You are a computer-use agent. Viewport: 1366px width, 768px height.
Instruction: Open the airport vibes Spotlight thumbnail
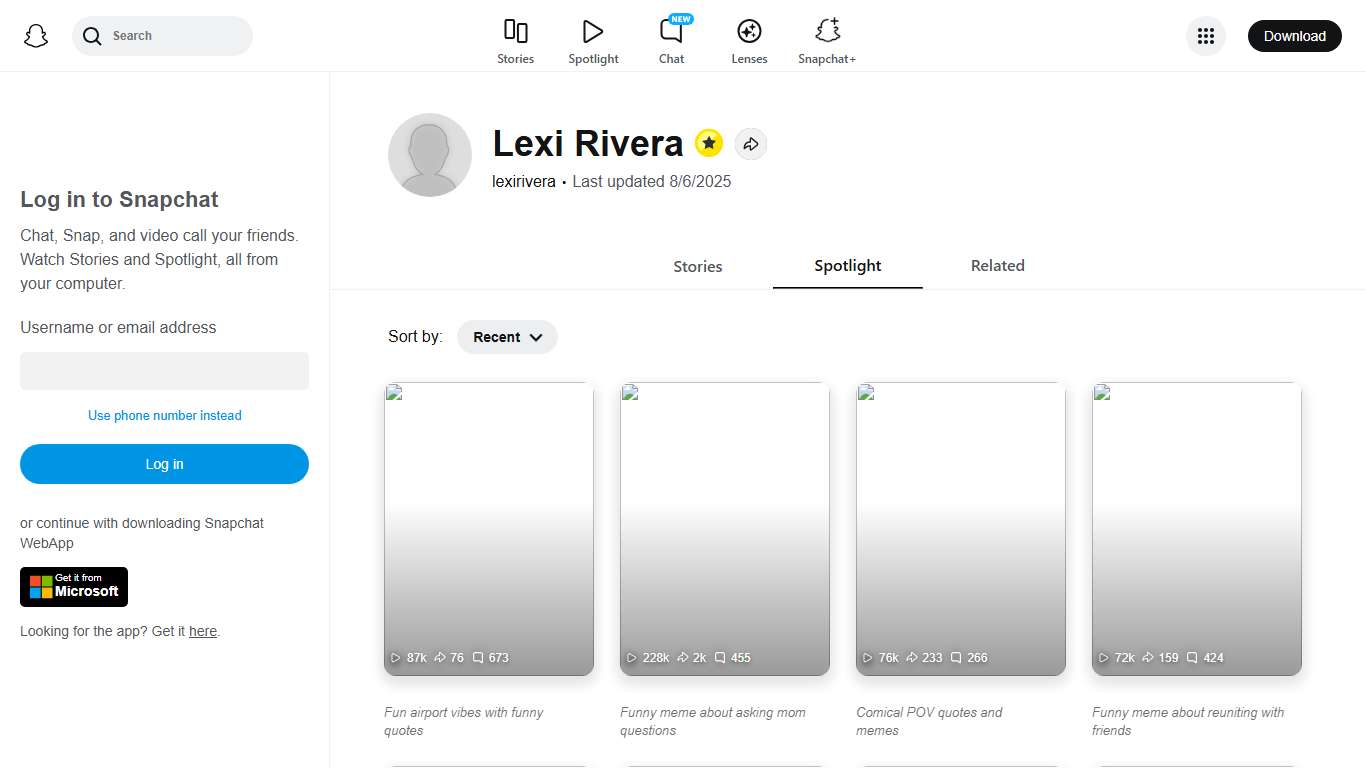pyautogui.click(x=488, y=528)
